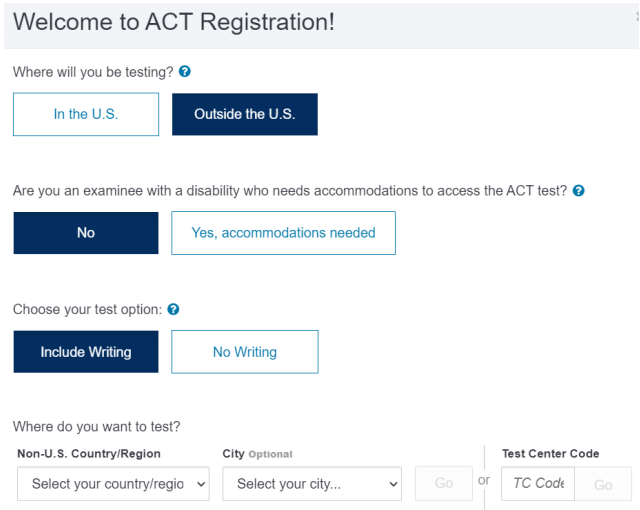
Task: Open help icon beside testing location question
Action: click(185, 71)
